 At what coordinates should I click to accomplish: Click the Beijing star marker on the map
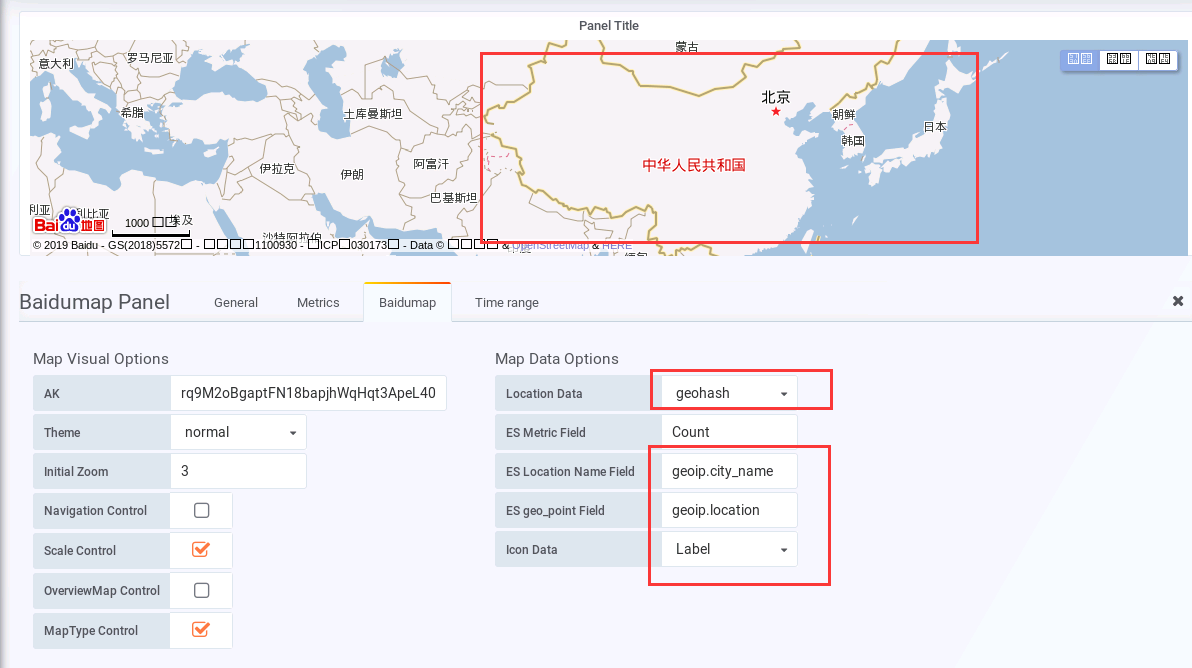tap(775, 111)
